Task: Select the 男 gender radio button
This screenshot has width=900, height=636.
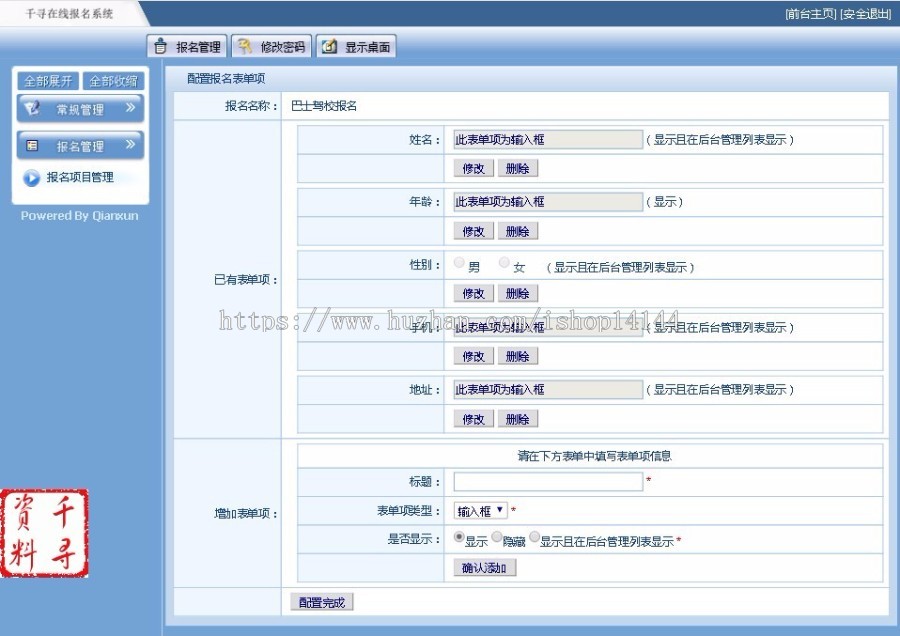Action: [x=458, y=263]
